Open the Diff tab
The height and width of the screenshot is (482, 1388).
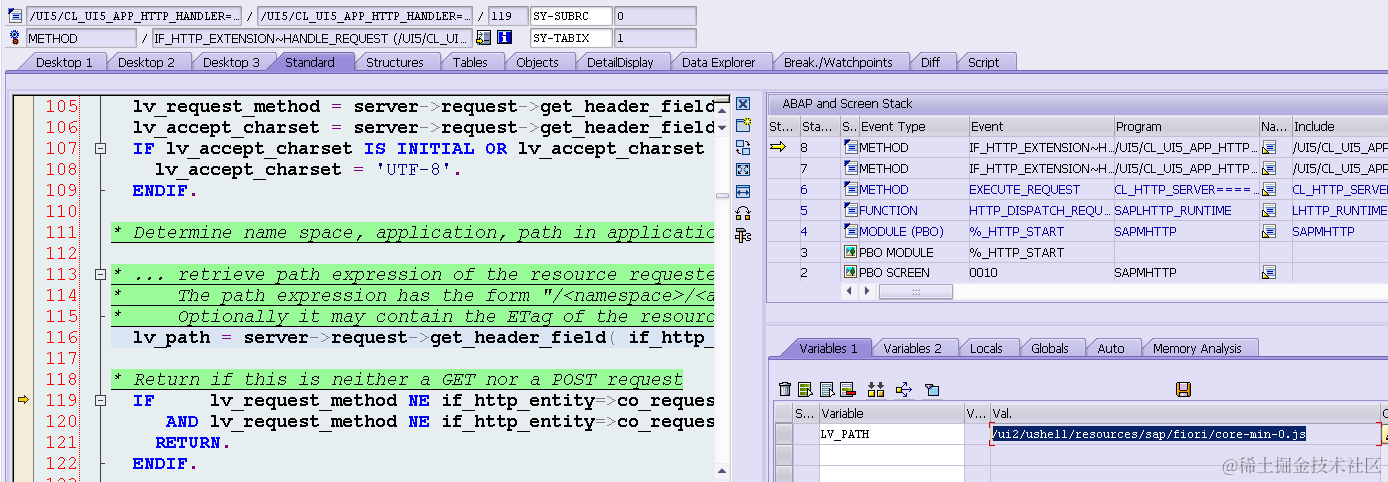pyautogui.click(x=931, y=62)
